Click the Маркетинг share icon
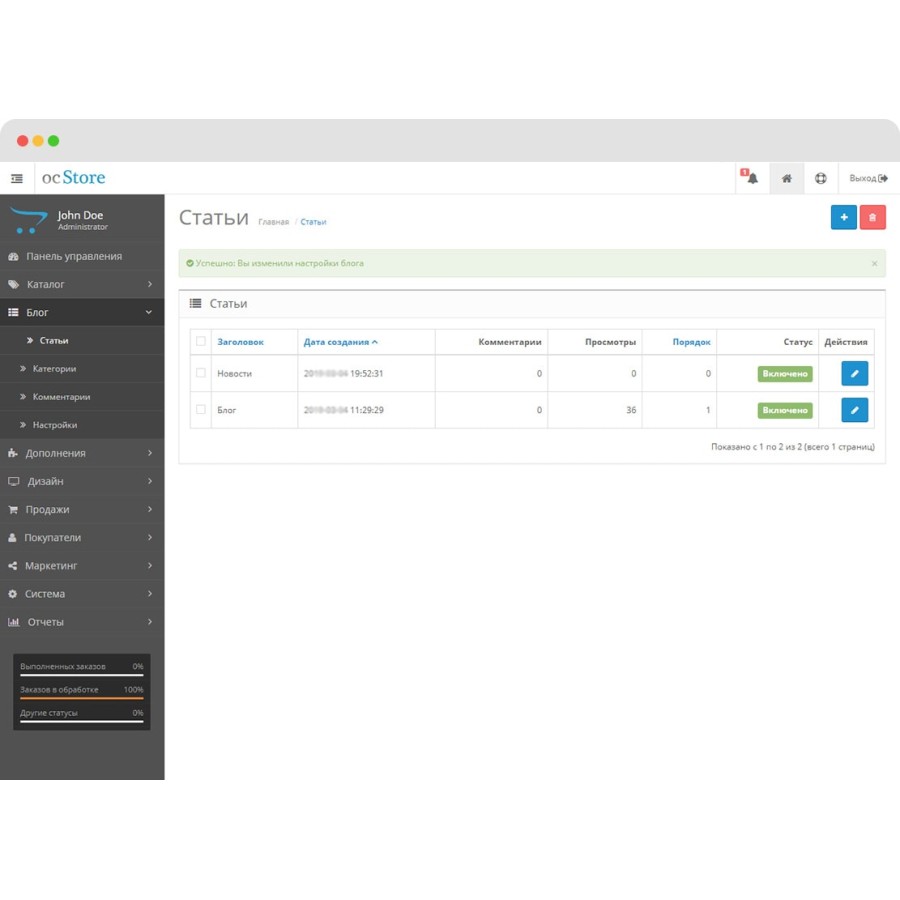900x900 pixels. coord(13,566)
